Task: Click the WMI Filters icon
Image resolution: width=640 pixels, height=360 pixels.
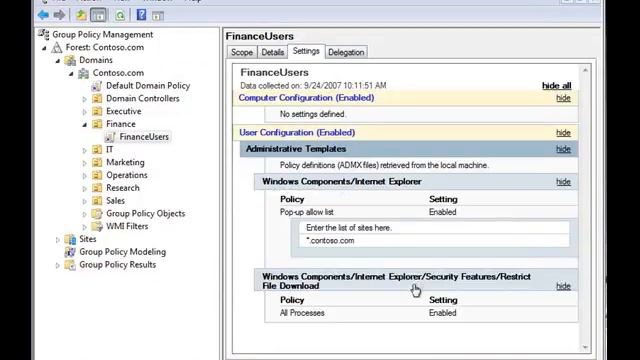Action: click(97, 226)
